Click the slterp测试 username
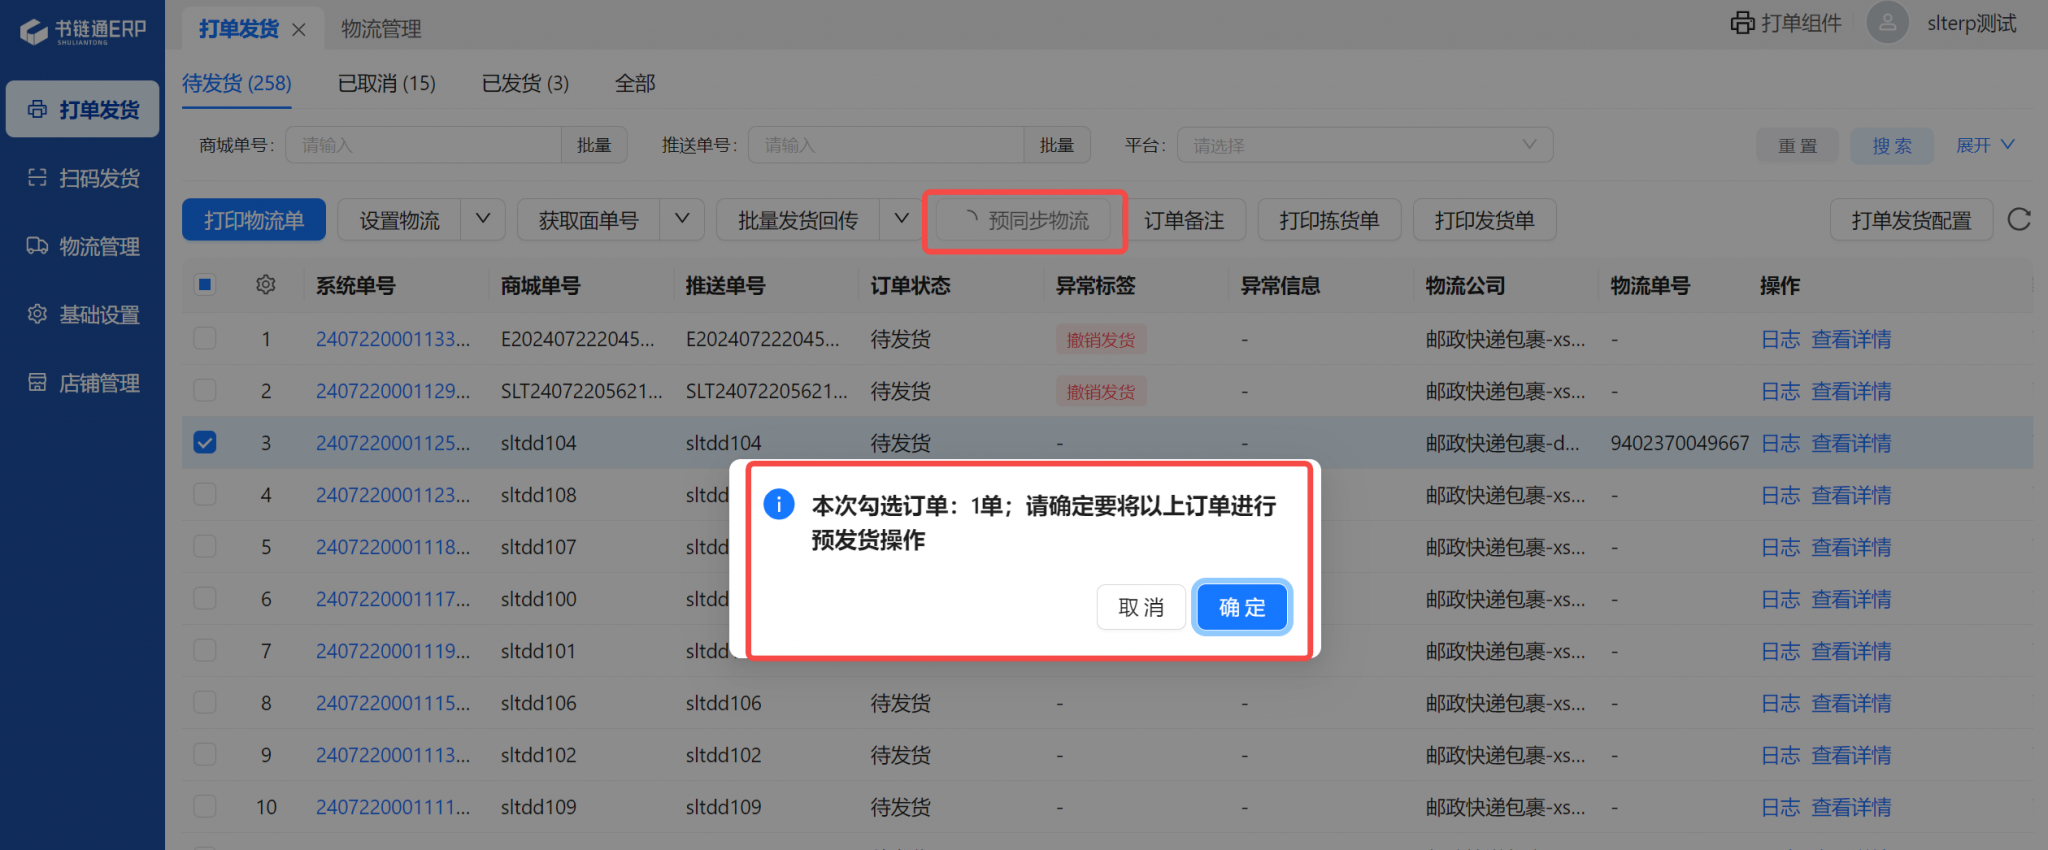Image resolution: width=2048 pixels, height=850 pixels. pos(1972,23)
